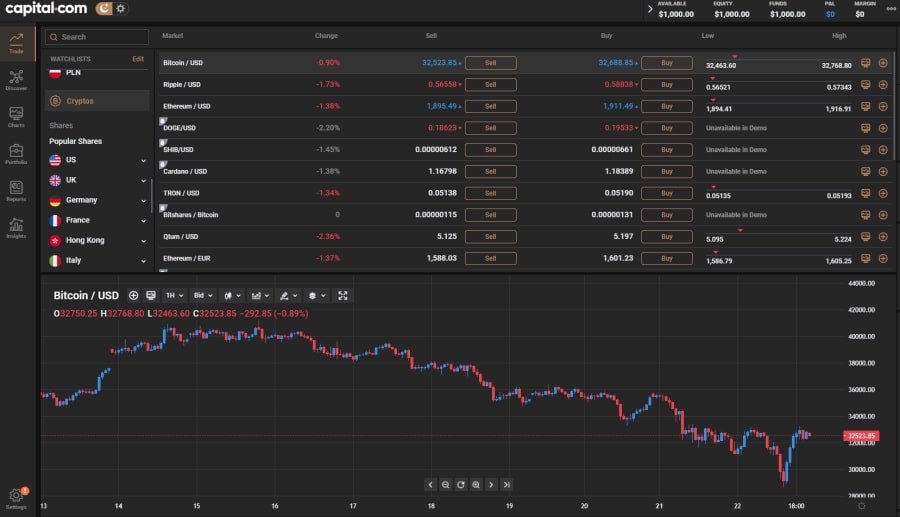Open the Insights panel in sidebar
900x517 pixels.
point(16,227)
